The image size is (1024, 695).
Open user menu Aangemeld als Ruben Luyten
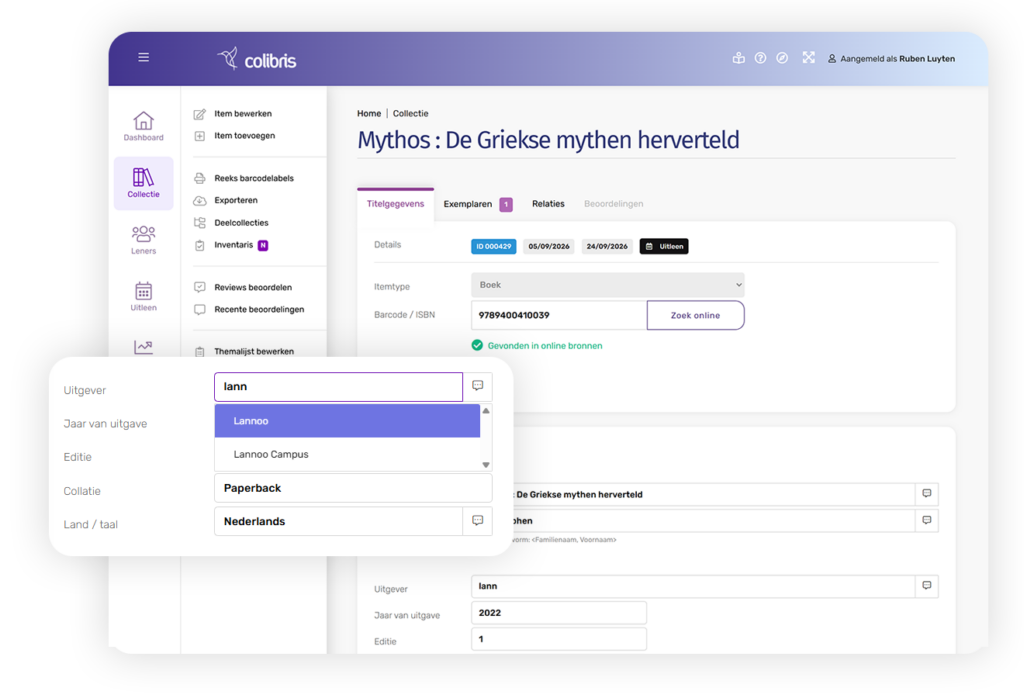(891, 59)
